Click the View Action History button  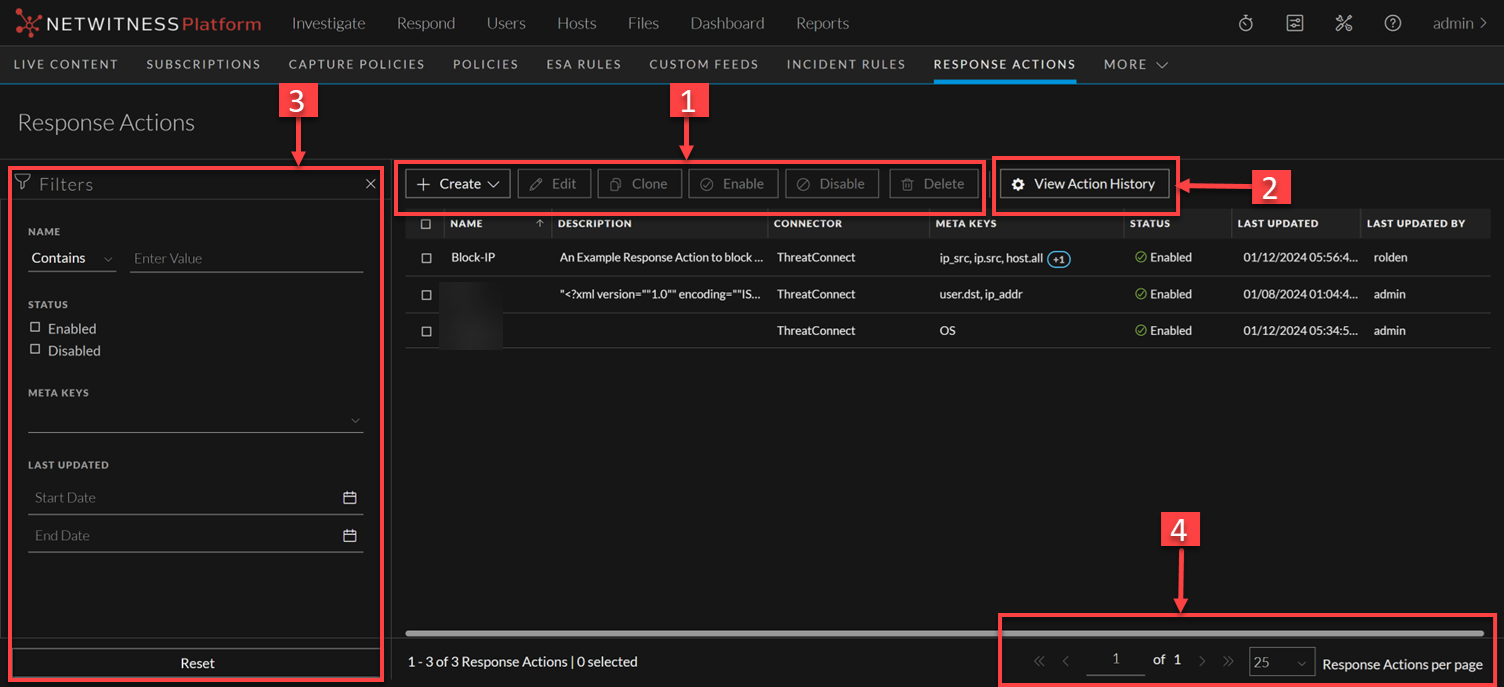(x=1084, y=184)
